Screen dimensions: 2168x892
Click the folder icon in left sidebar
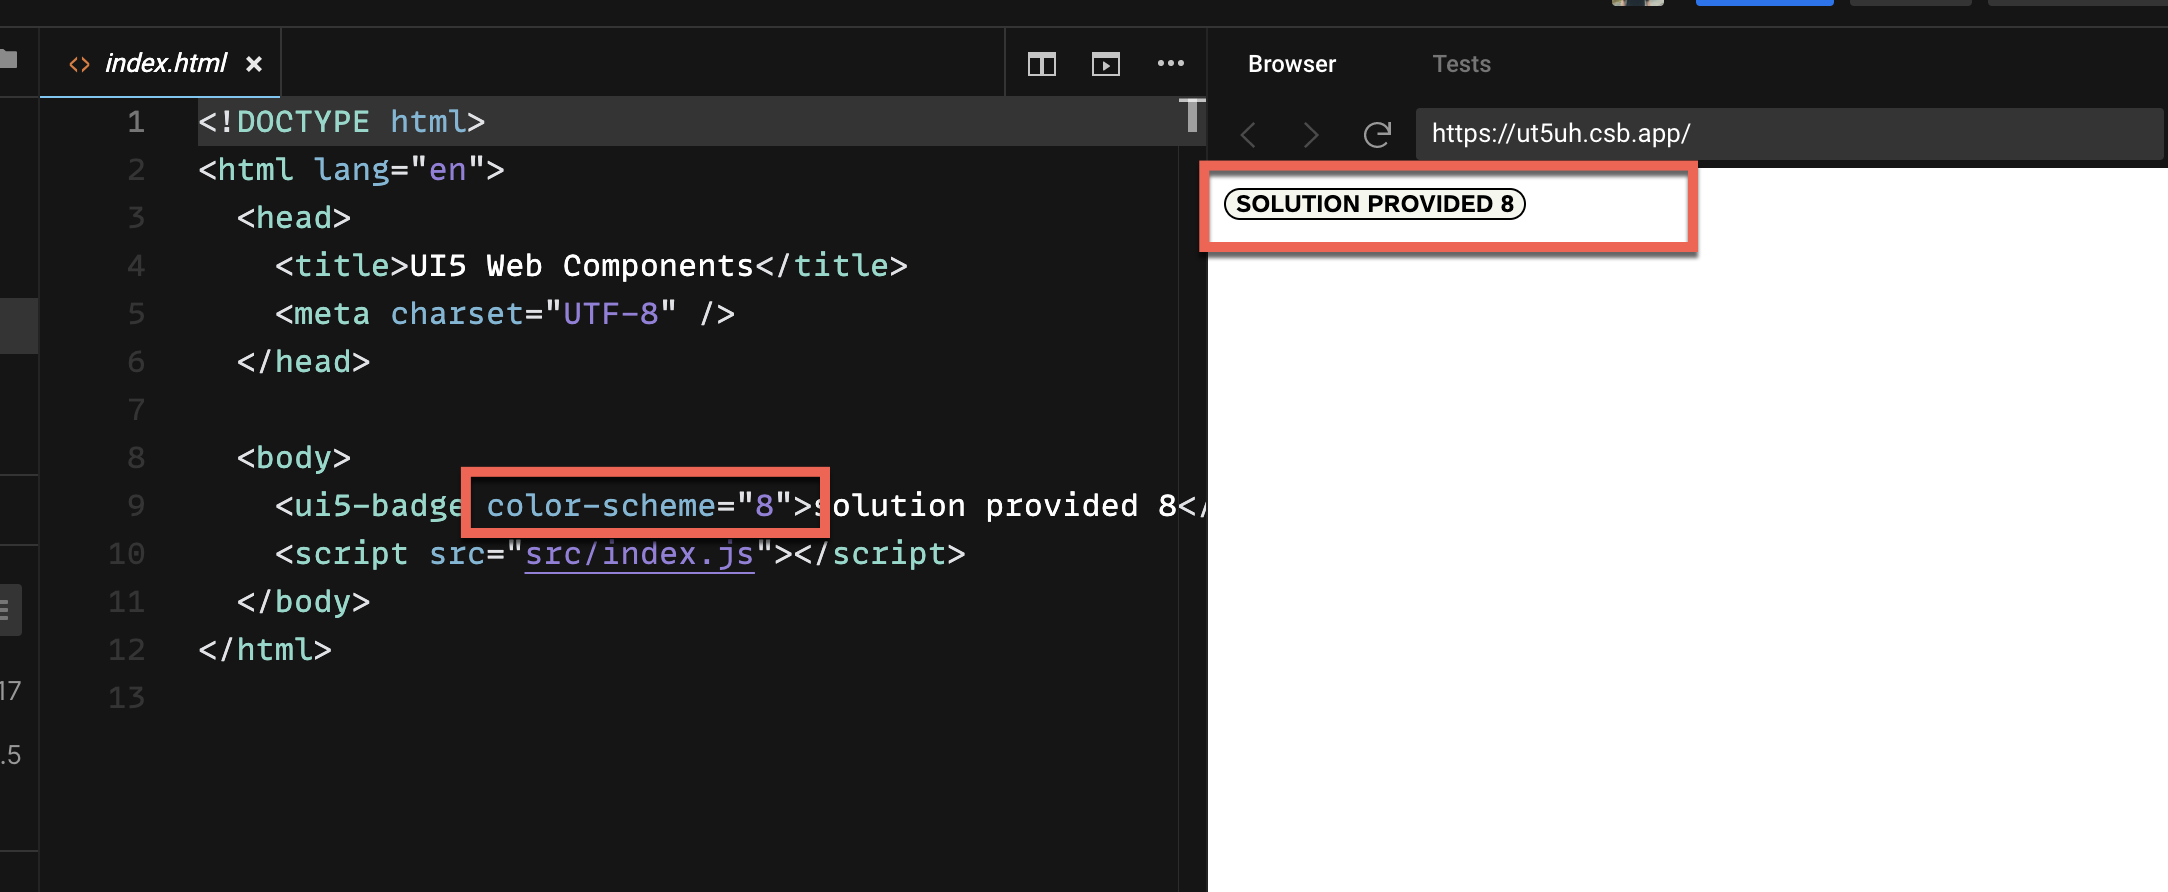tap(9, 59)
